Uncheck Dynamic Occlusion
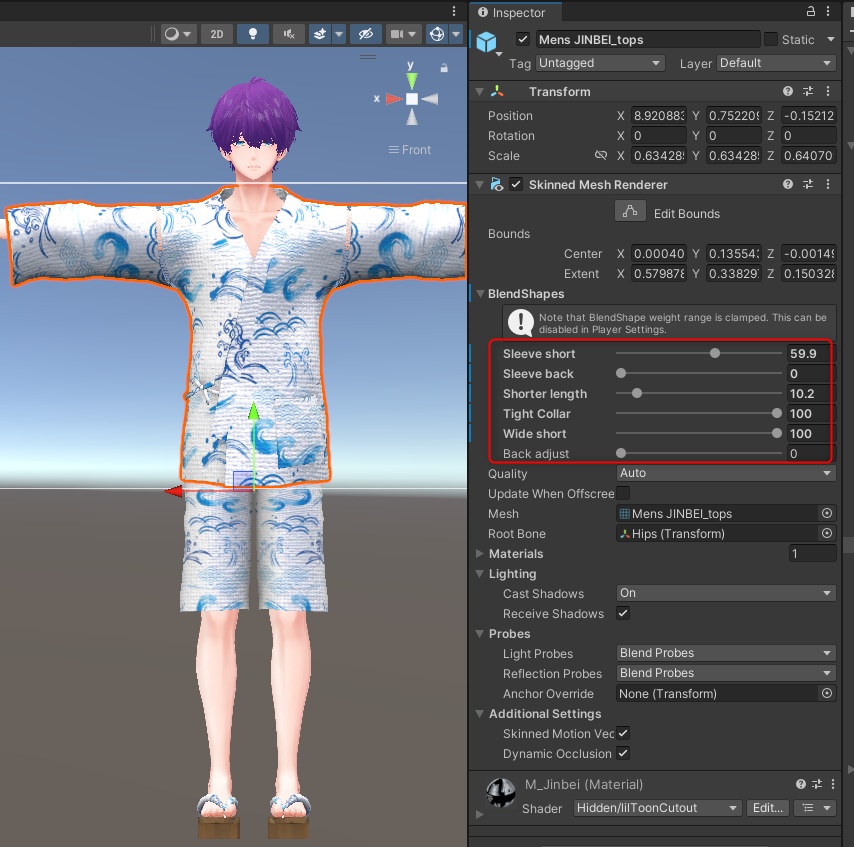Screen dimensions: 854x847 623,753
